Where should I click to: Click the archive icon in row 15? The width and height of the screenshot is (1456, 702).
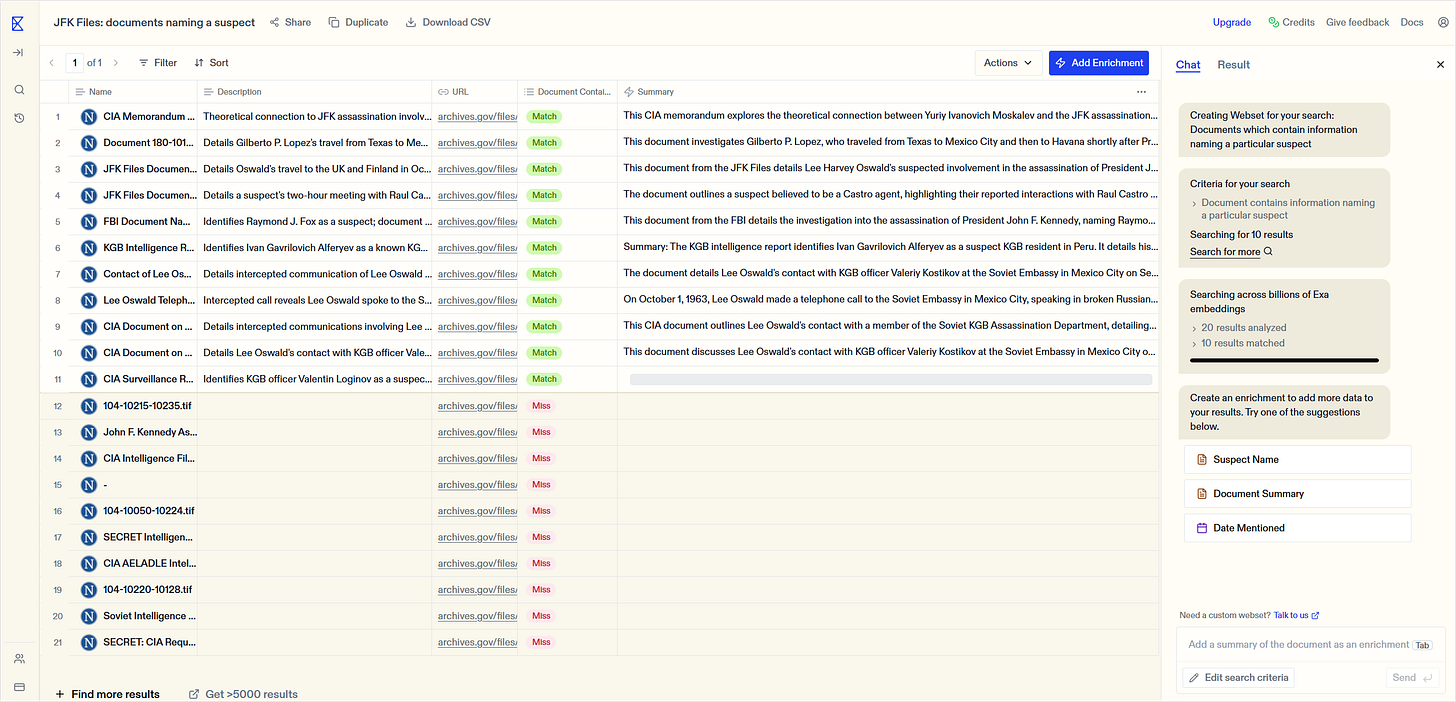coord(89,485)
